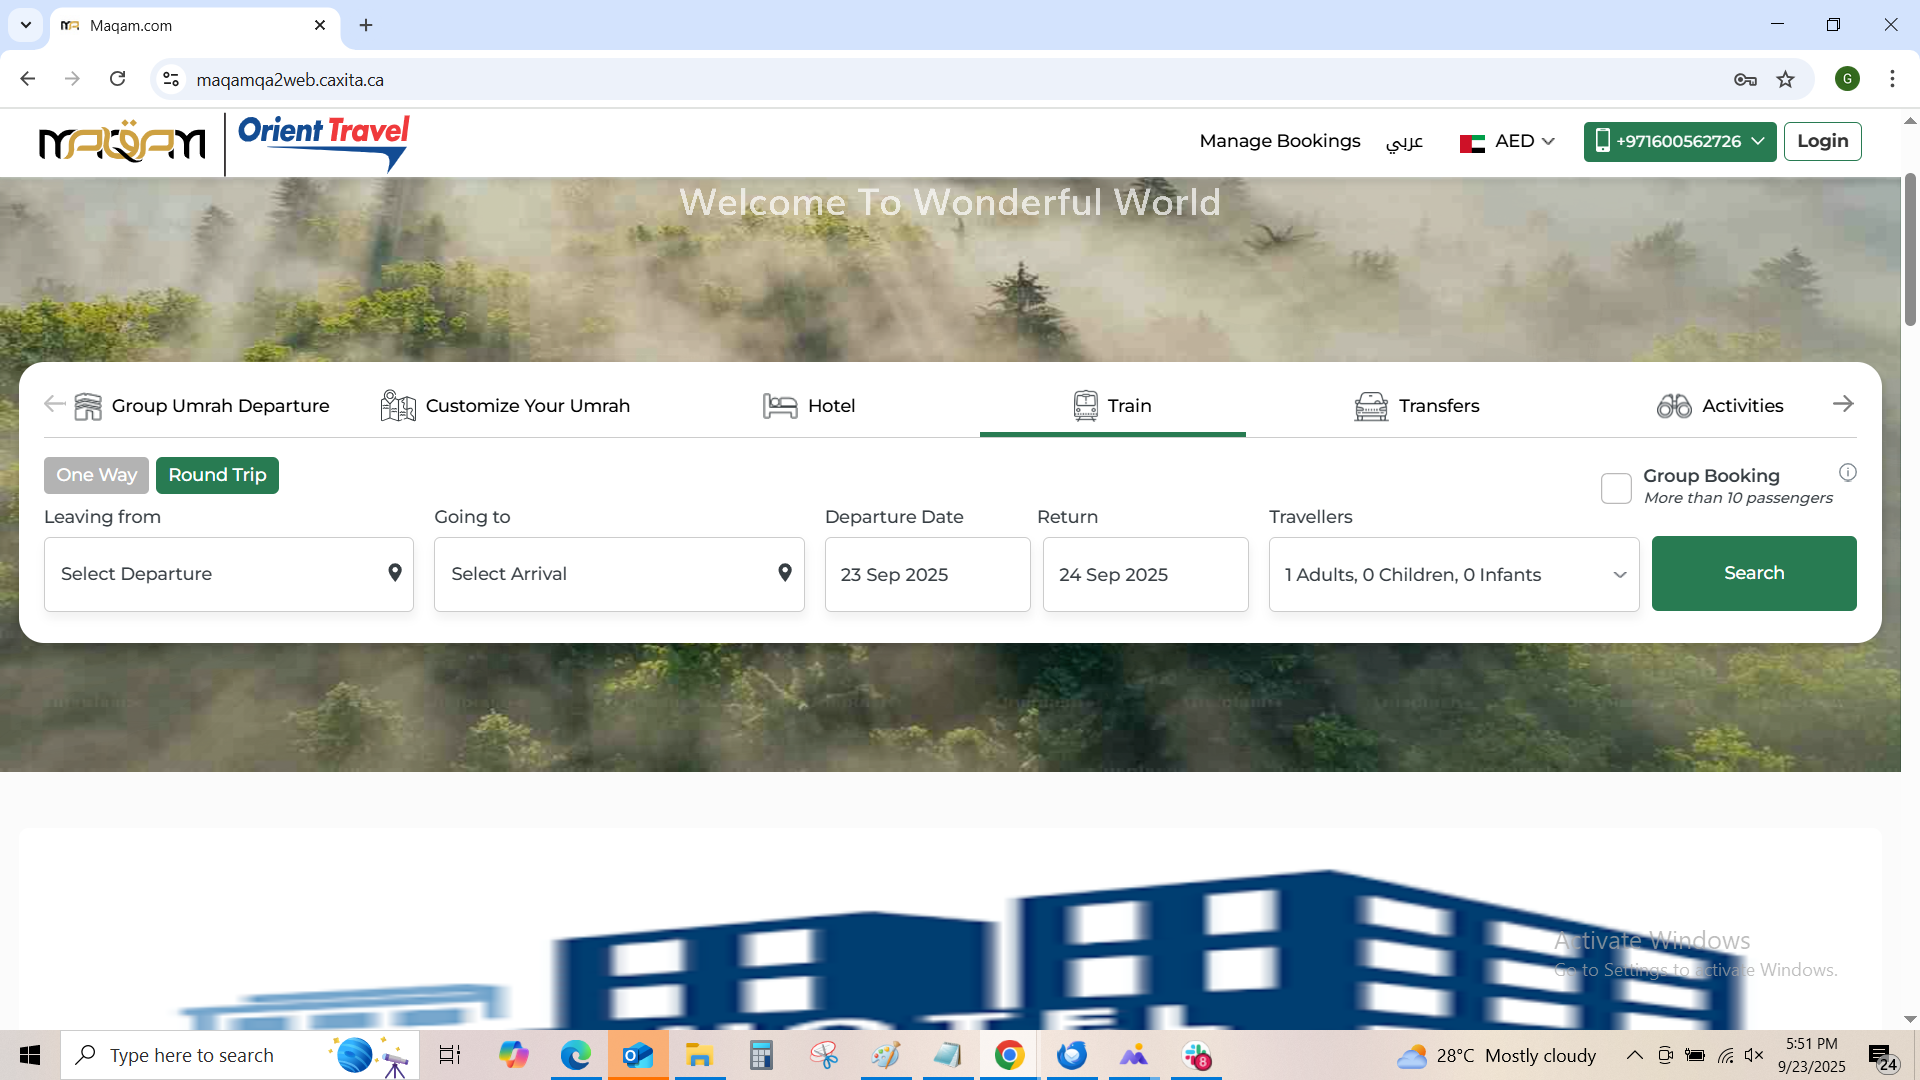
Task: Bookmark page with the star icon
Action: 1785,80
